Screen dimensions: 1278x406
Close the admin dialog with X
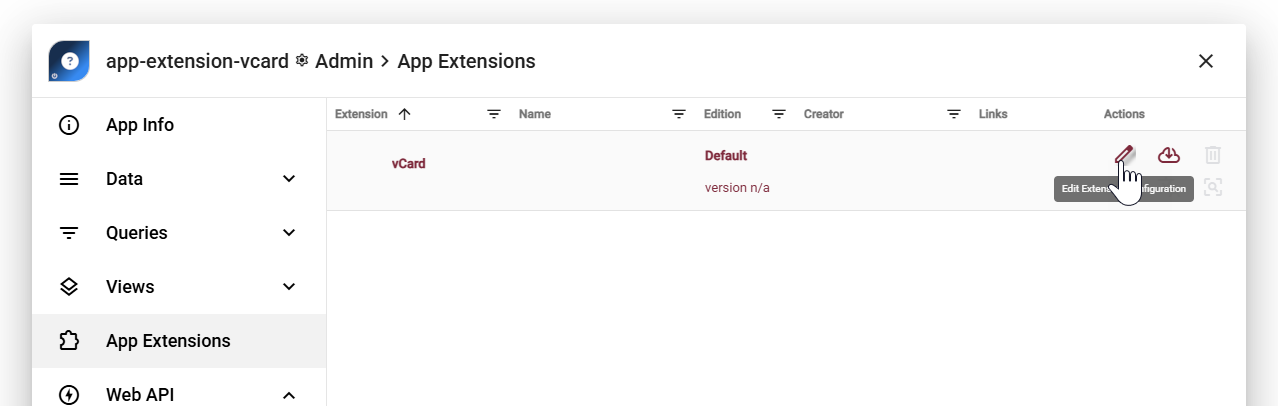(1206, 61)
